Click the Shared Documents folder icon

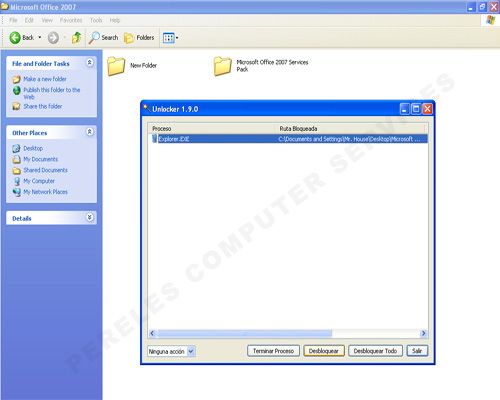(16, 171)
